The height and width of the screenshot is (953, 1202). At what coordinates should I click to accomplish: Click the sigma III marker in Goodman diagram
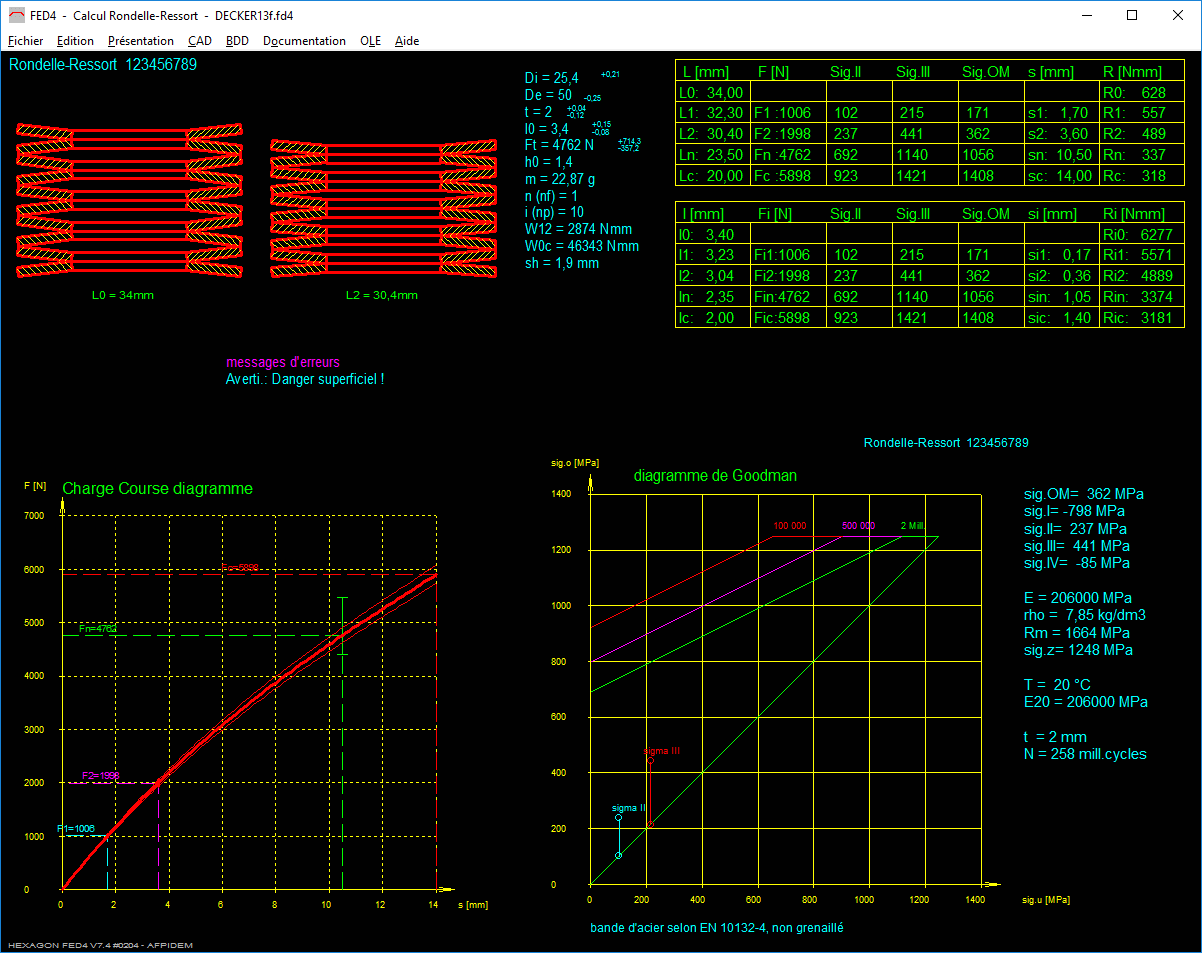point(650,760)
